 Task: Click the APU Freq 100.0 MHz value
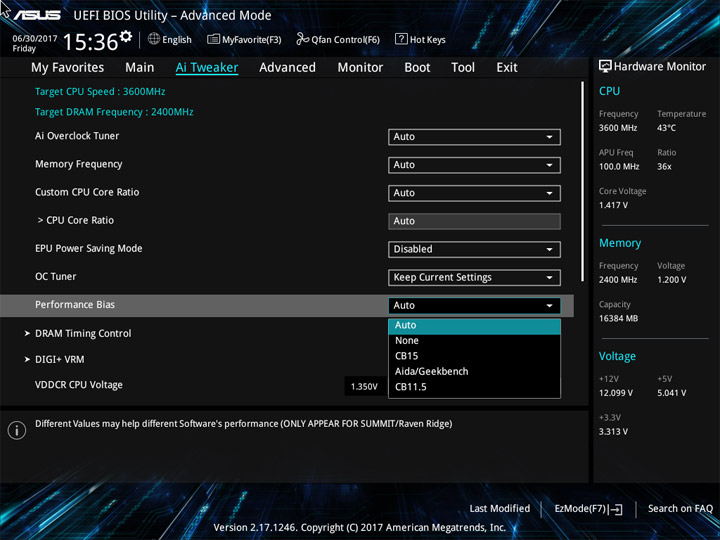click(x=619, y=167)
